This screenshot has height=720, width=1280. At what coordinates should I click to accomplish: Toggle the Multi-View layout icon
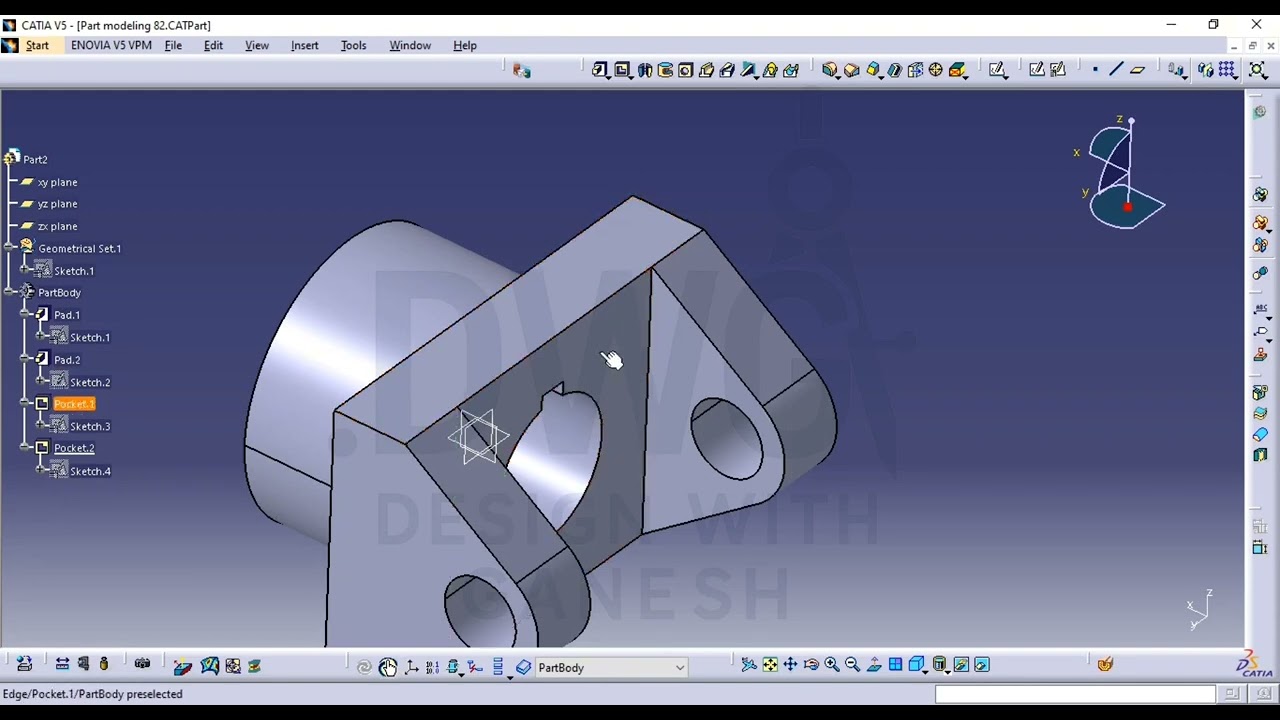[895, 665]
